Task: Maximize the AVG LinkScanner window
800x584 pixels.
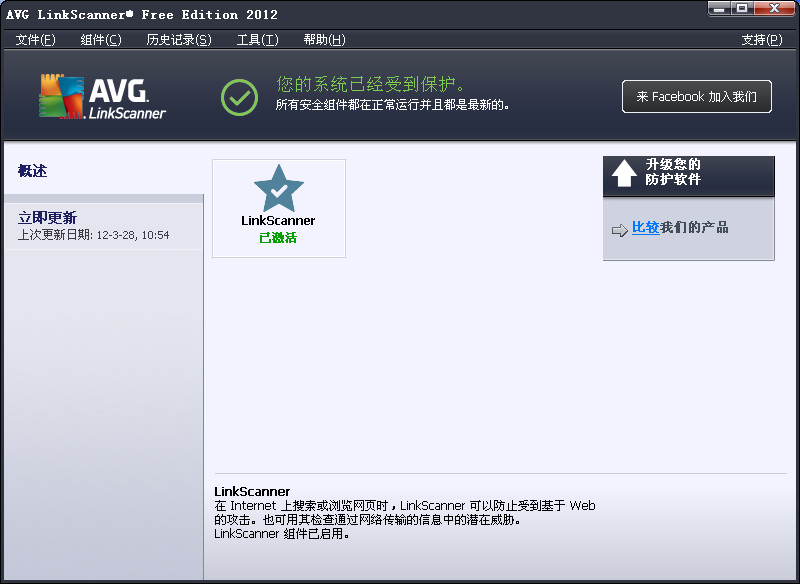Action: click(742, 8)
